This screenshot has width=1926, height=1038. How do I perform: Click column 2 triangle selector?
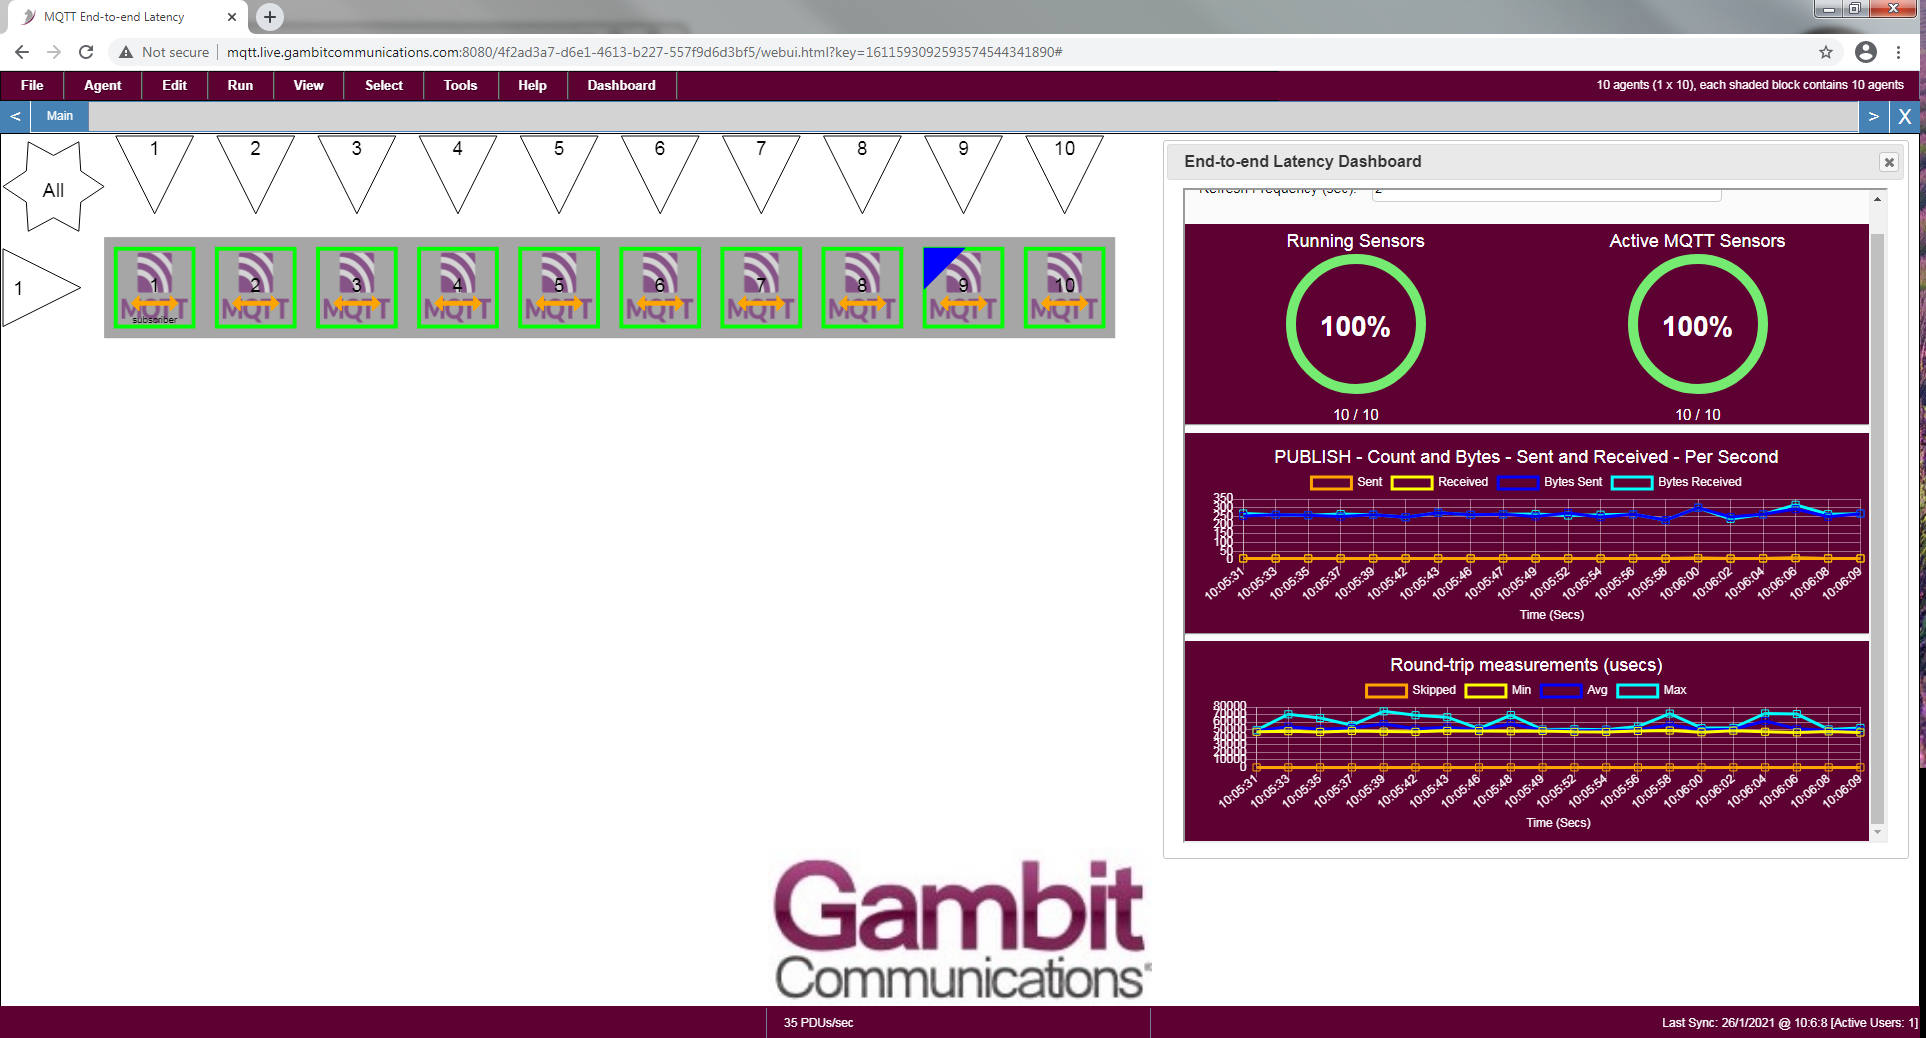click(255, 167)
